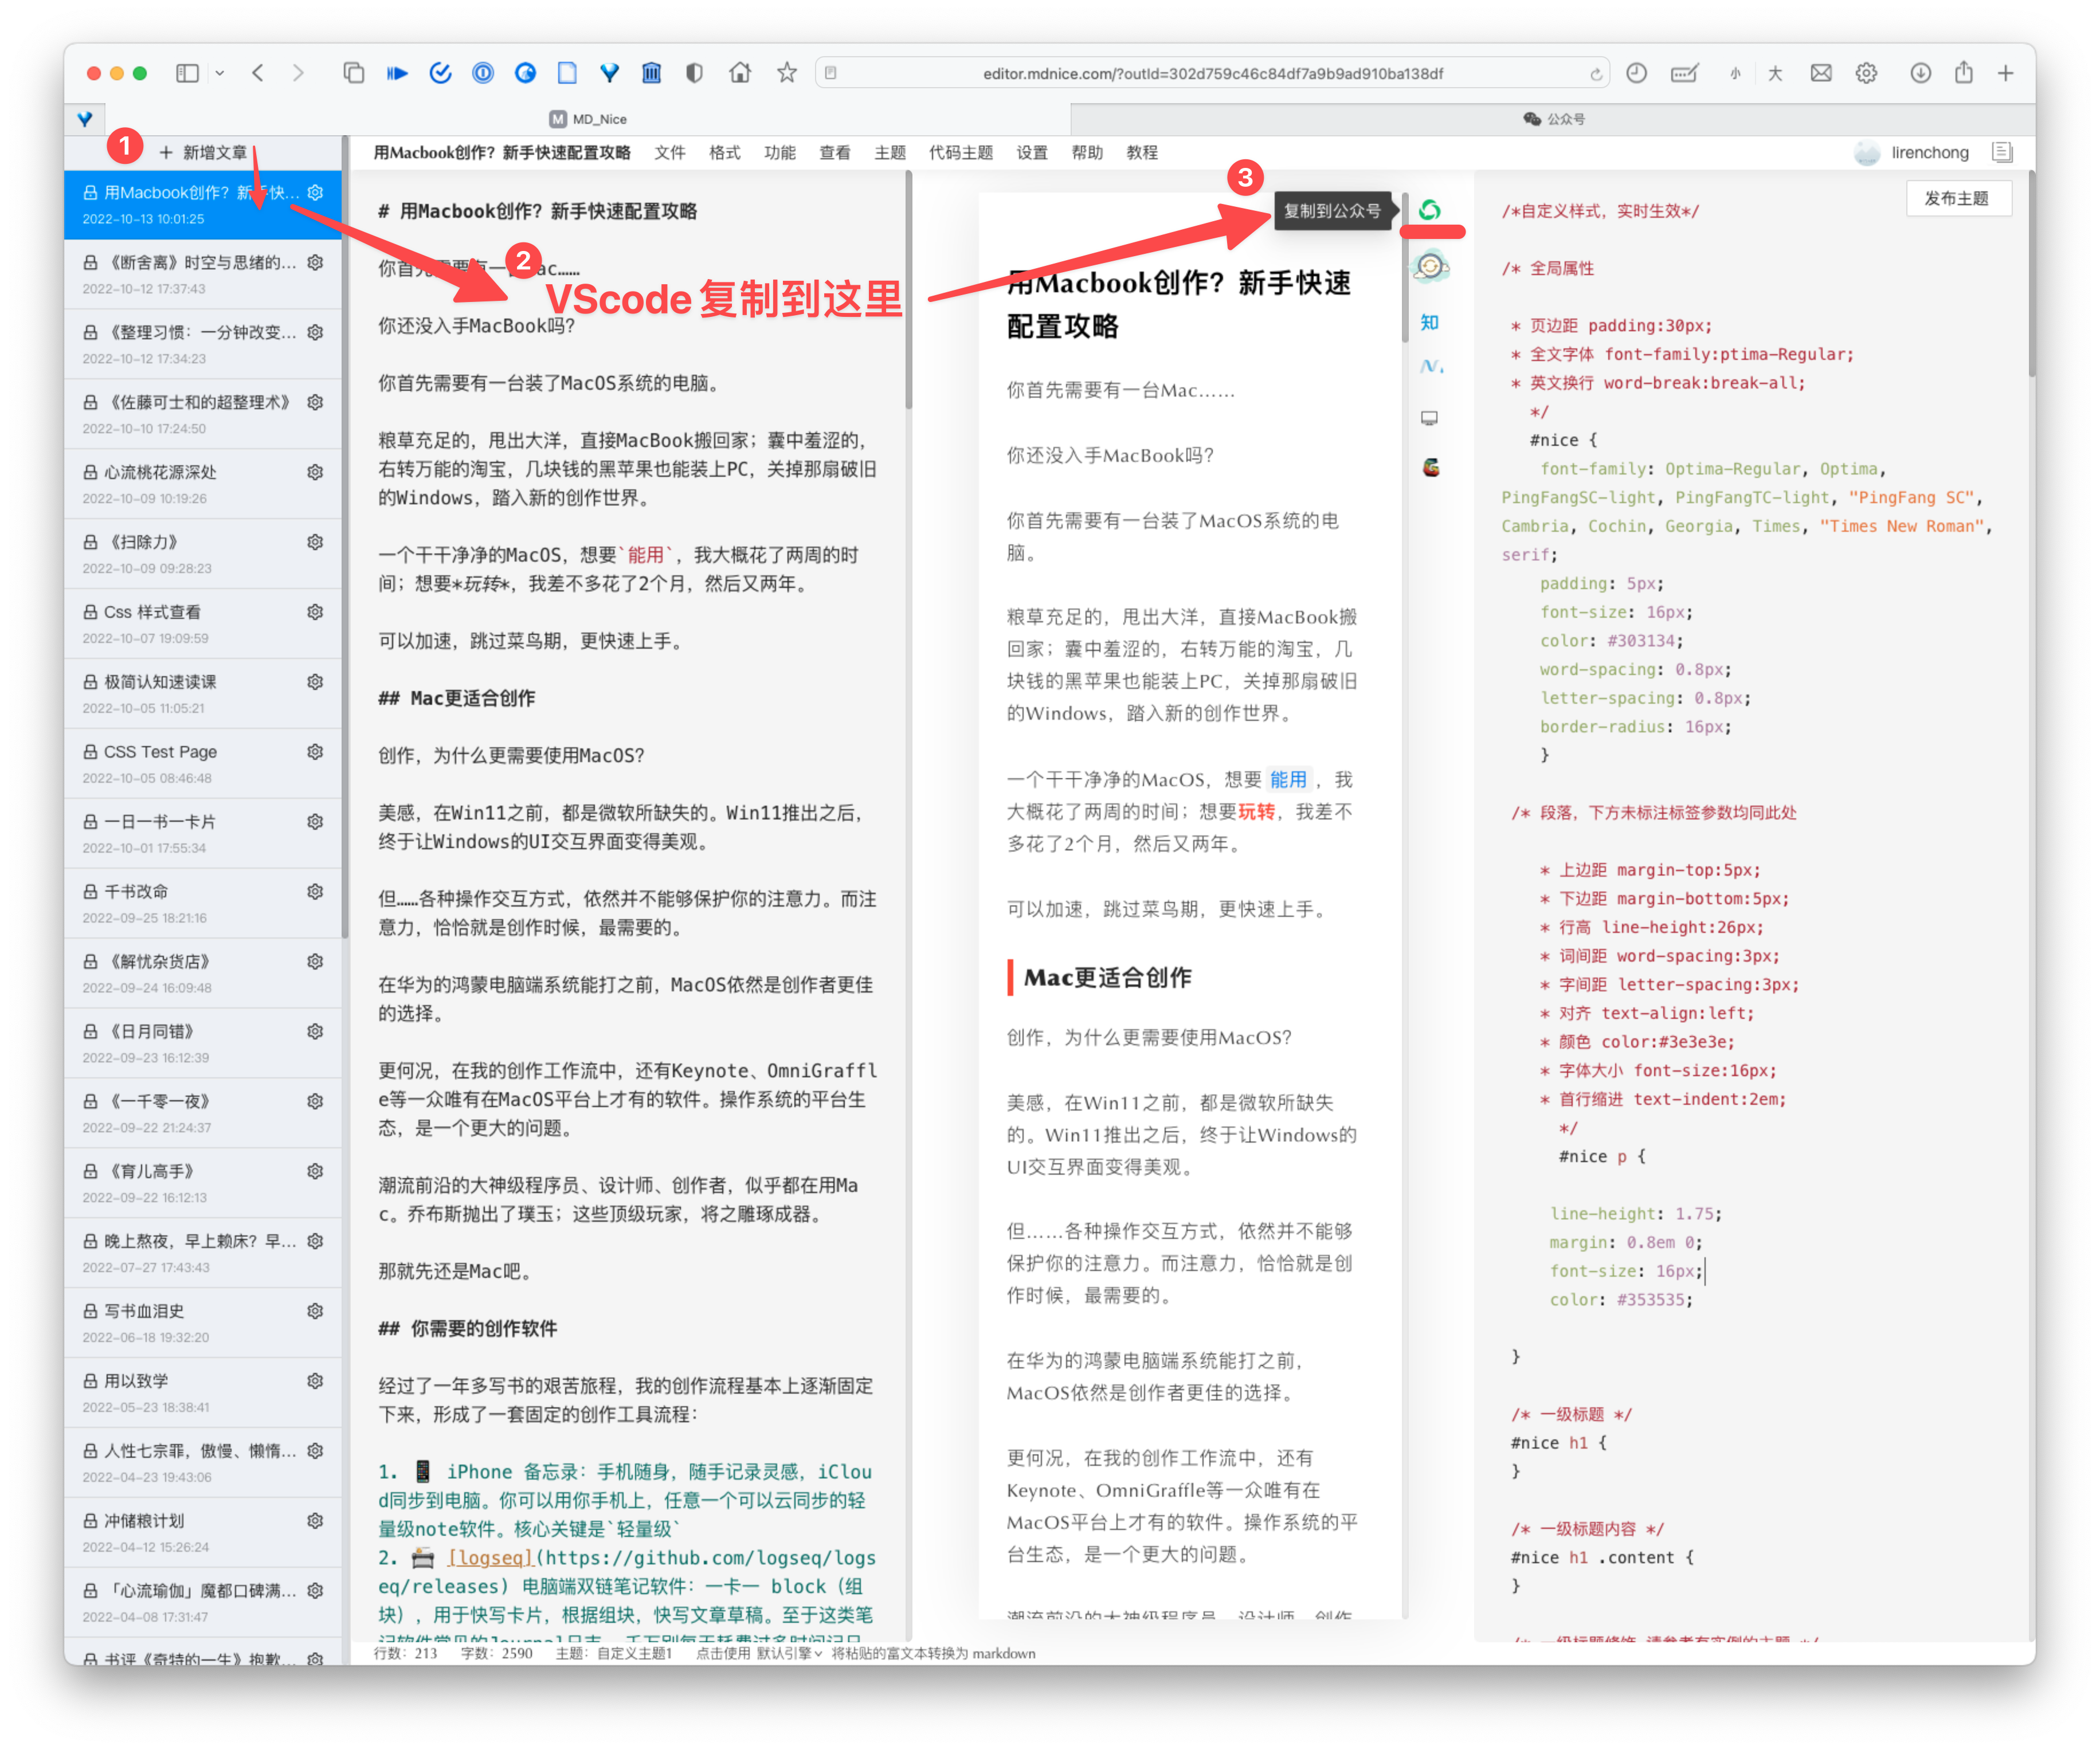
Task: Click the blue funnel extension icon in toolbar
Action: click(609, 73)
